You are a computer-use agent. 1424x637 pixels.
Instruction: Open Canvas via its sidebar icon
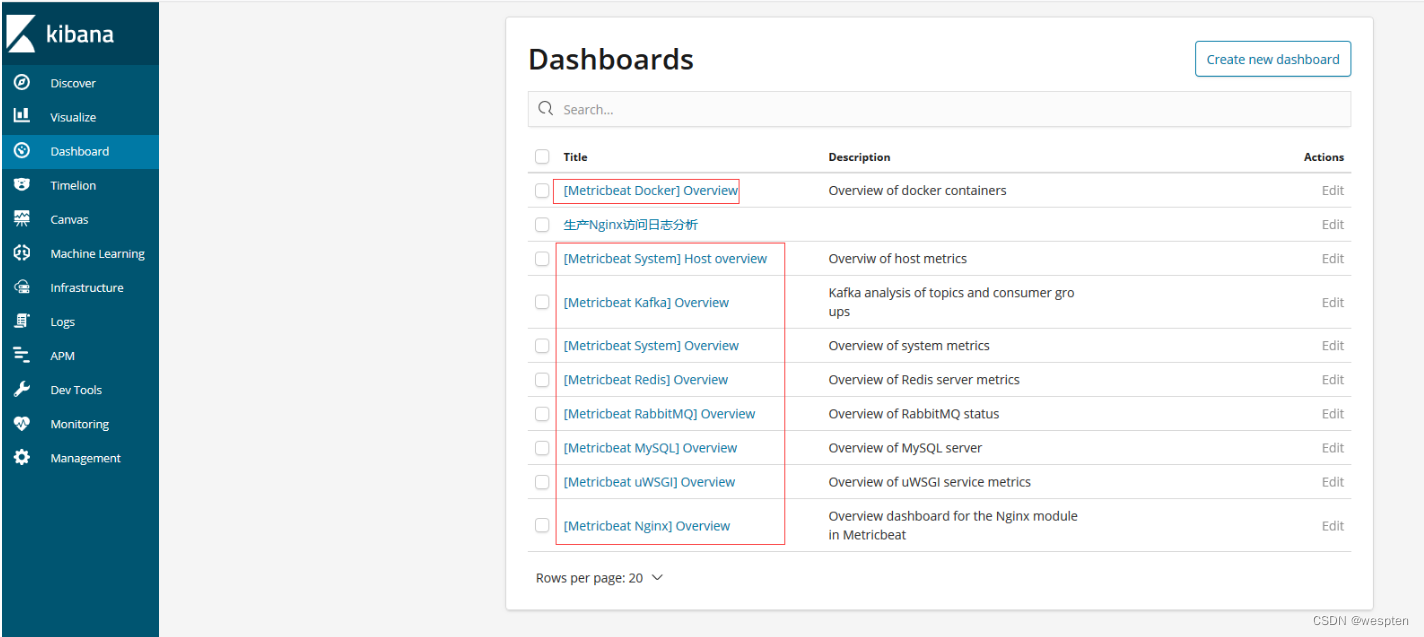coord(22,219)
